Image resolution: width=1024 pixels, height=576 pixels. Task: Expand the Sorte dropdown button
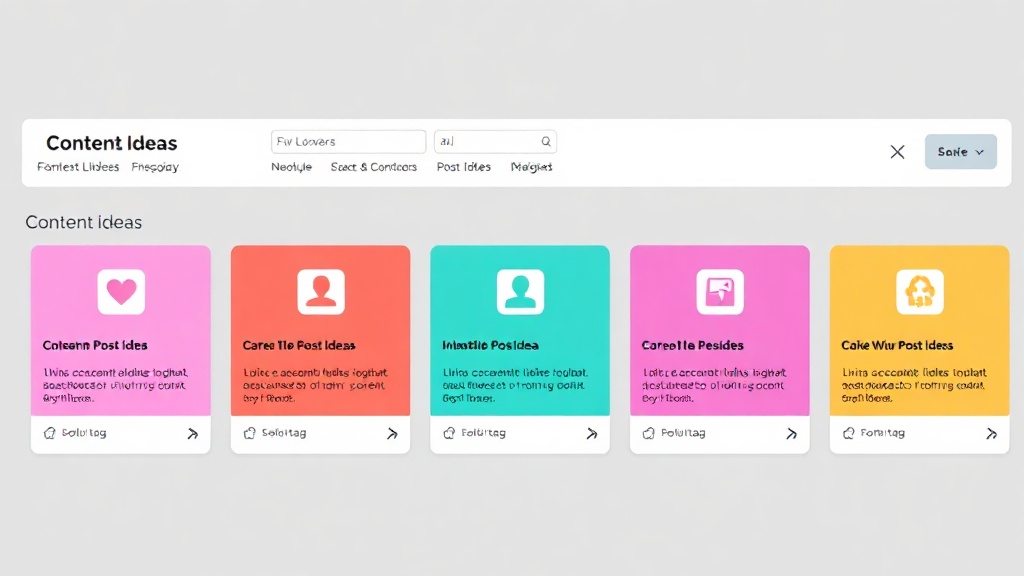point(961,152)
